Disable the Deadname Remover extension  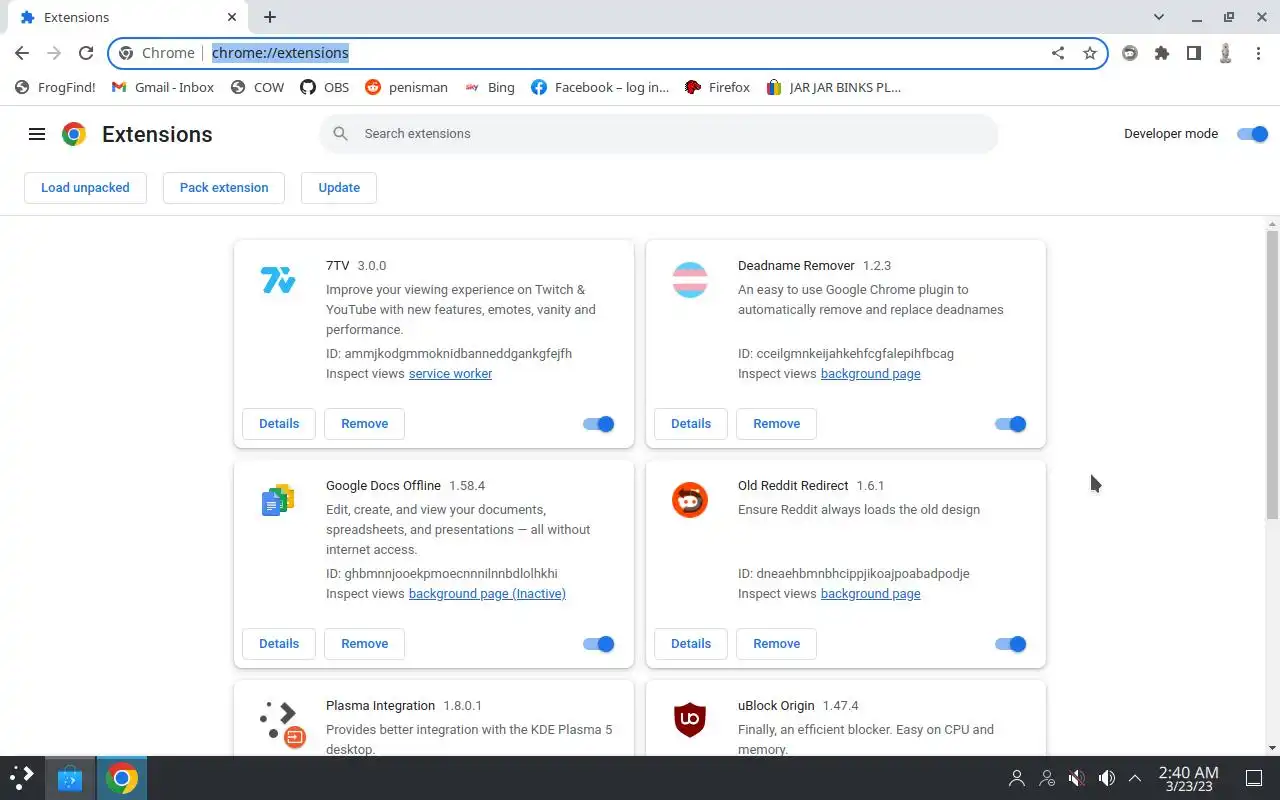(1011, 424)
